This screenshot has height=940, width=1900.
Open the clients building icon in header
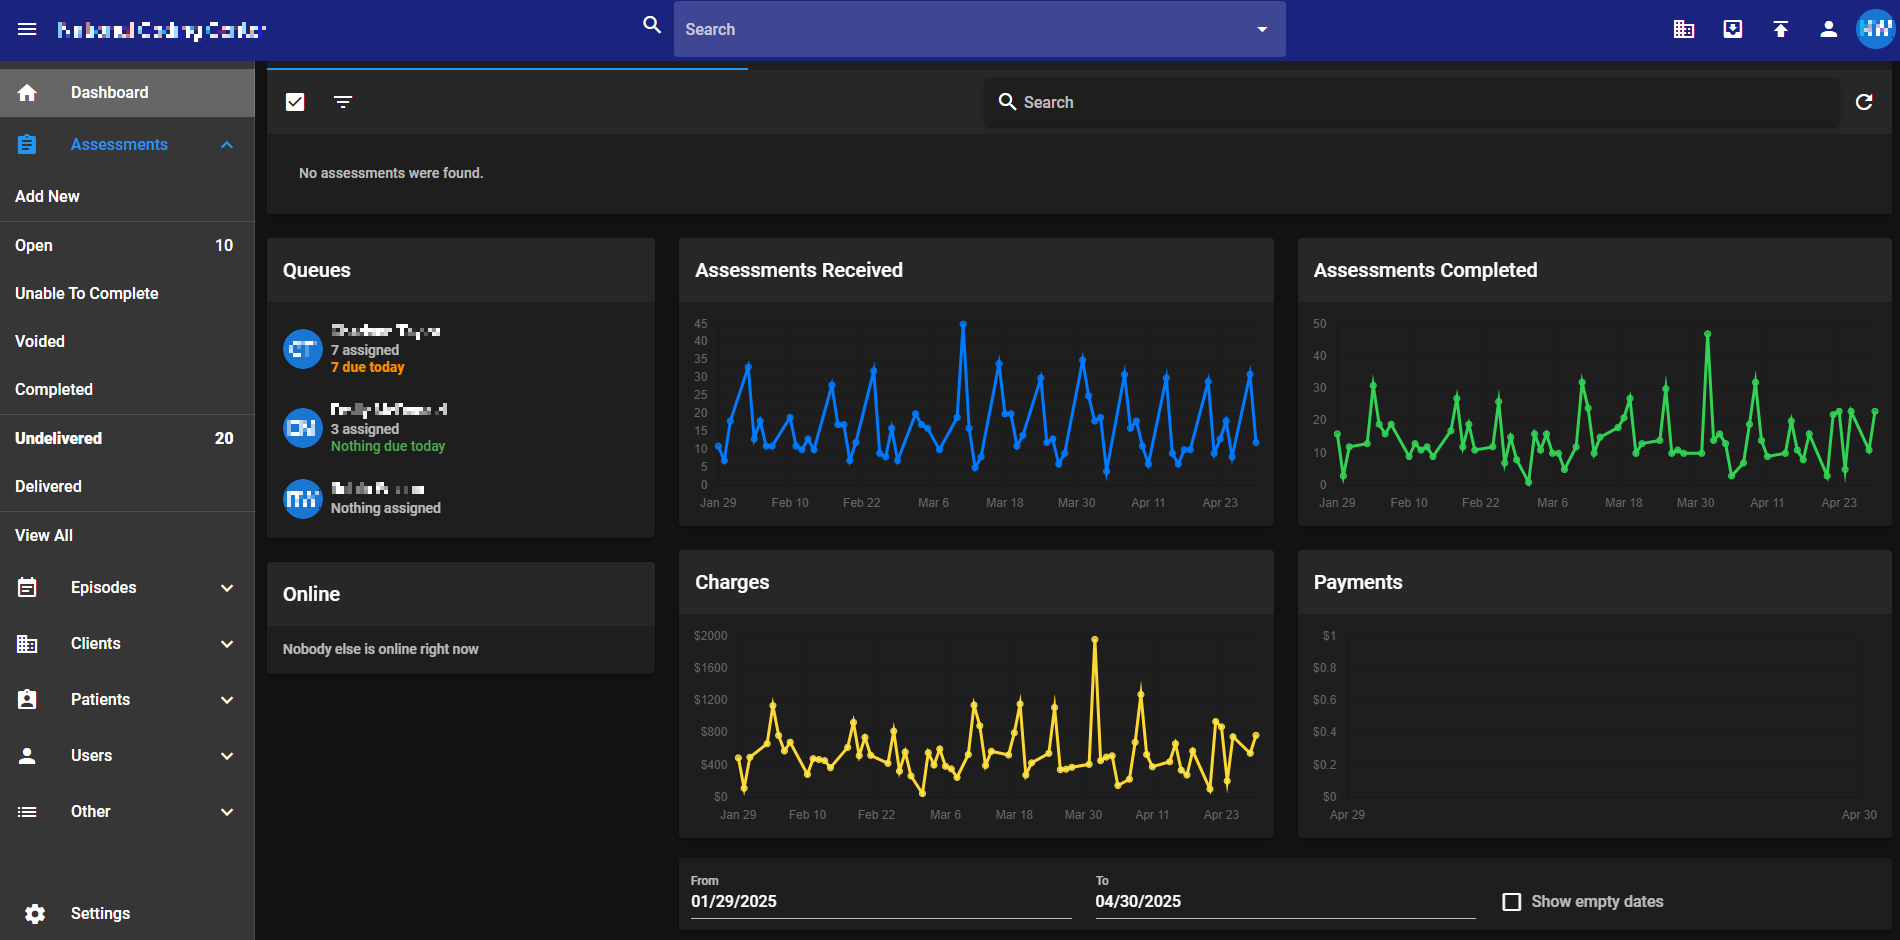pos(1684,29)
